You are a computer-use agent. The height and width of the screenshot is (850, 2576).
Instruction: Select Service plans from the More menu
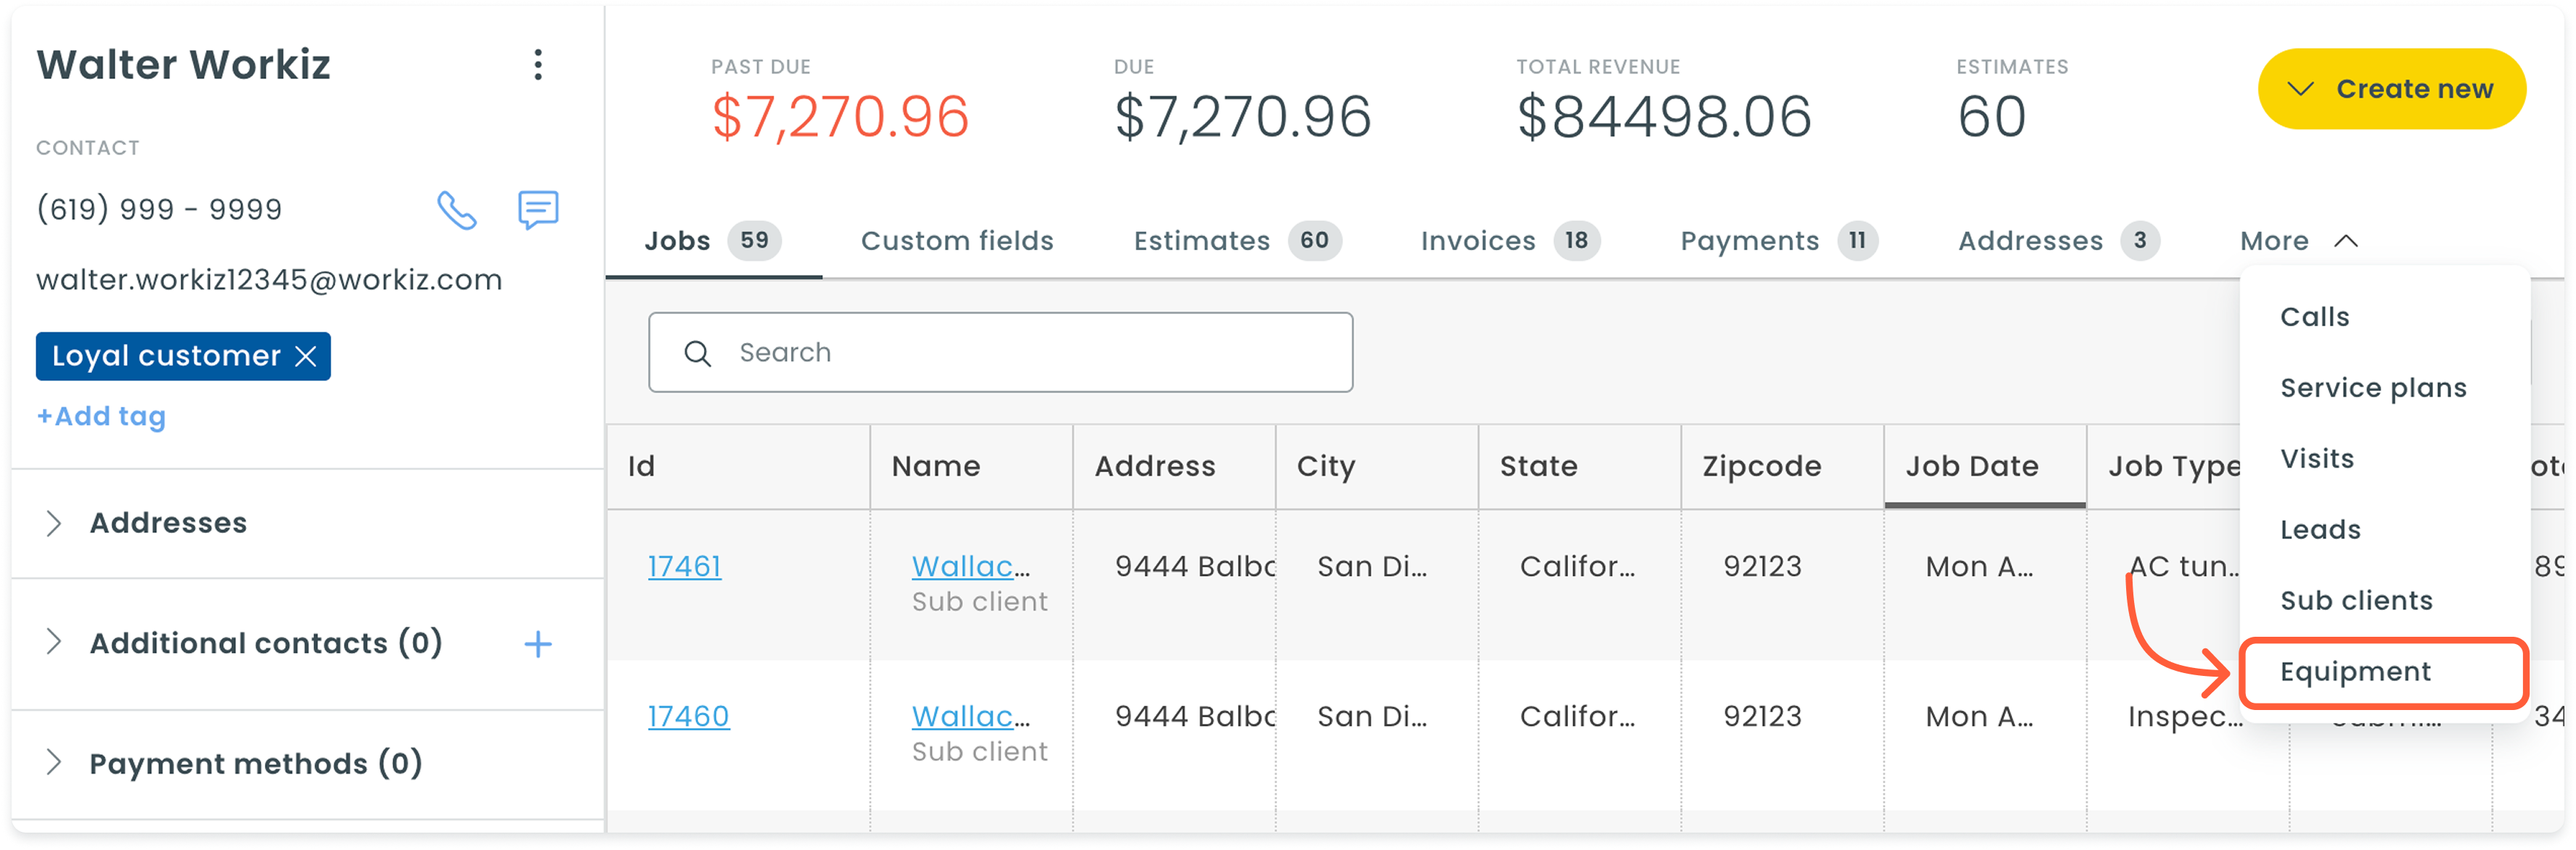coord(2373,388)
